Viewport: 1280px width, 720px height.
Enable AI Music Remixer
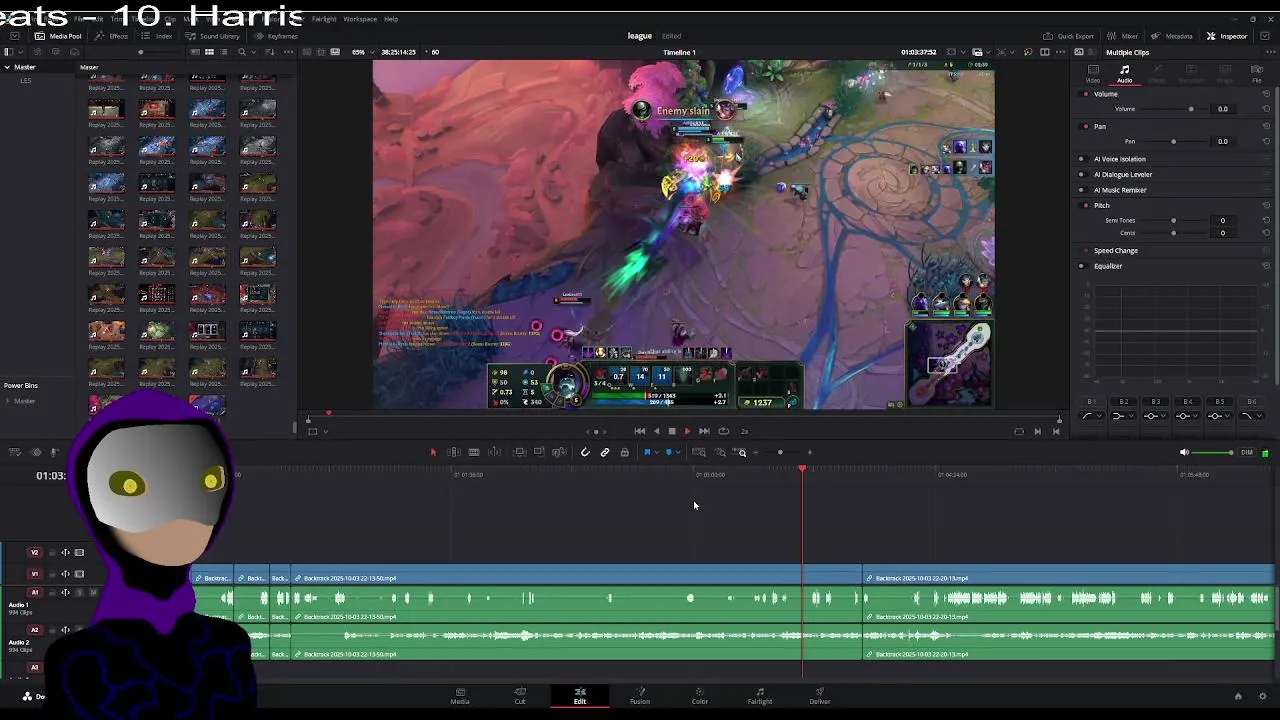click(1081, 190)
